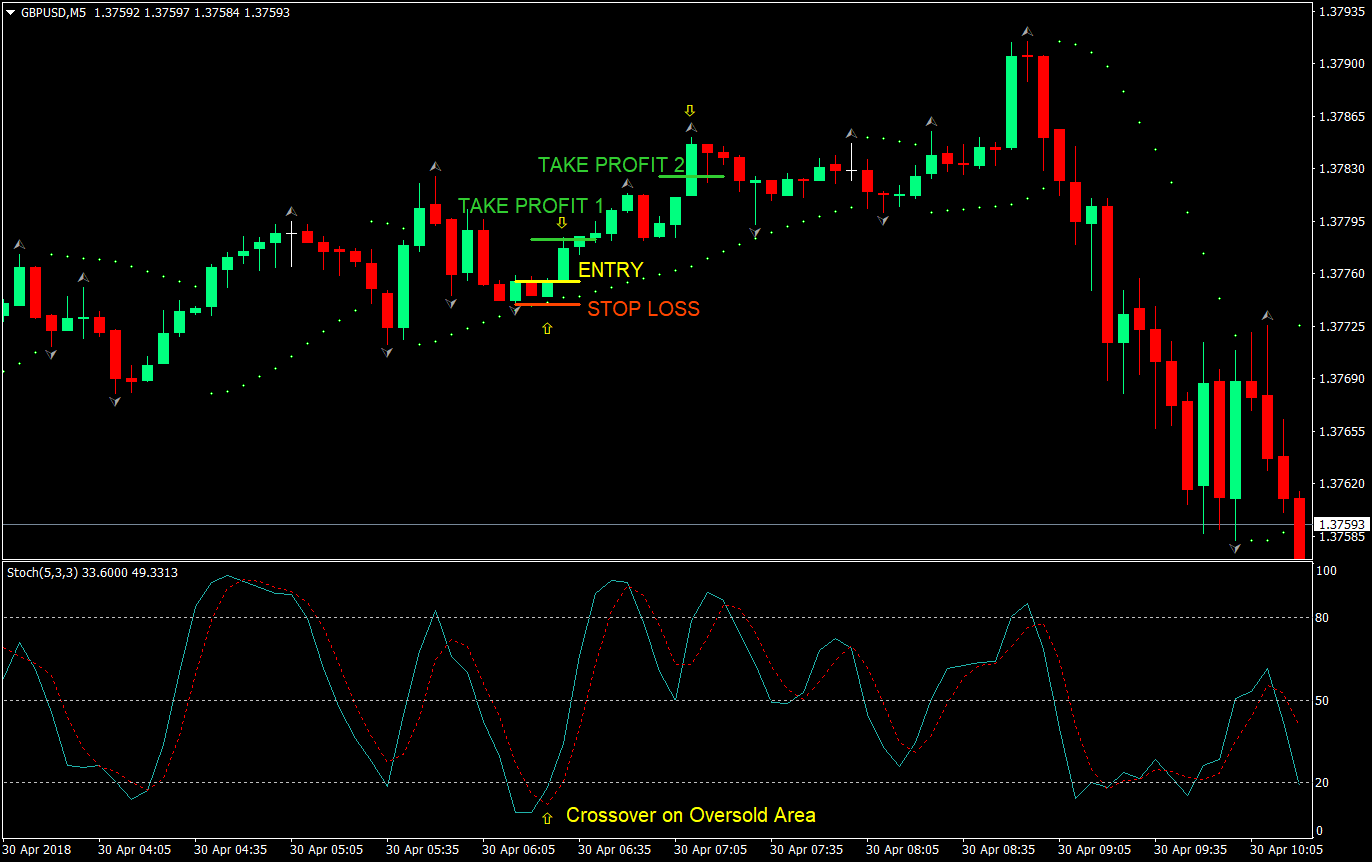Click the green up arrow below the entry candle

[x=547, y=328]
